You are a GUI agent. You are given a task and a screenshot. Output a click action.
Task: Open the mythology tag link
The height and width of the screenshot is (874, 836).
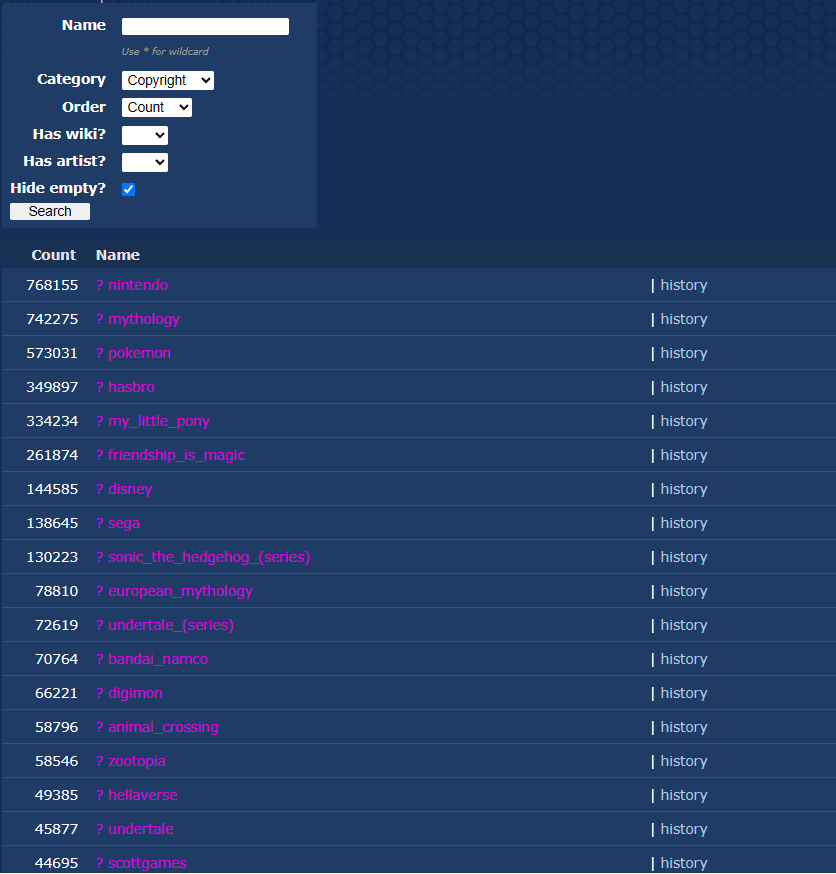coord(144,319)
